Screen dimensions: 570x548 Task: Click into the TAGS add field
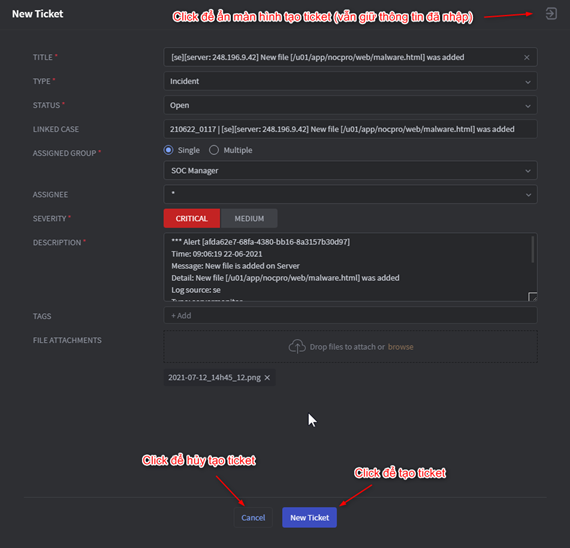(350, 315)
